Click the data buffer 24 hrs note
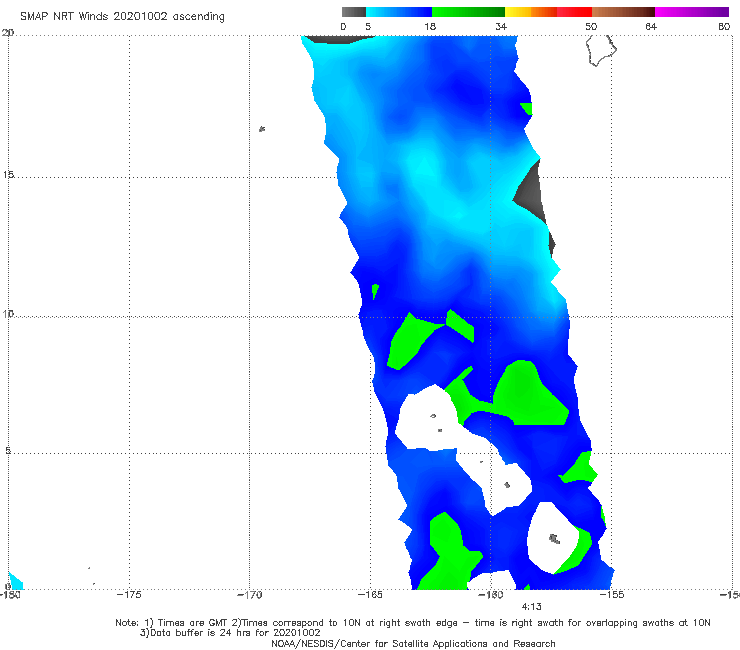 point(230,633)
